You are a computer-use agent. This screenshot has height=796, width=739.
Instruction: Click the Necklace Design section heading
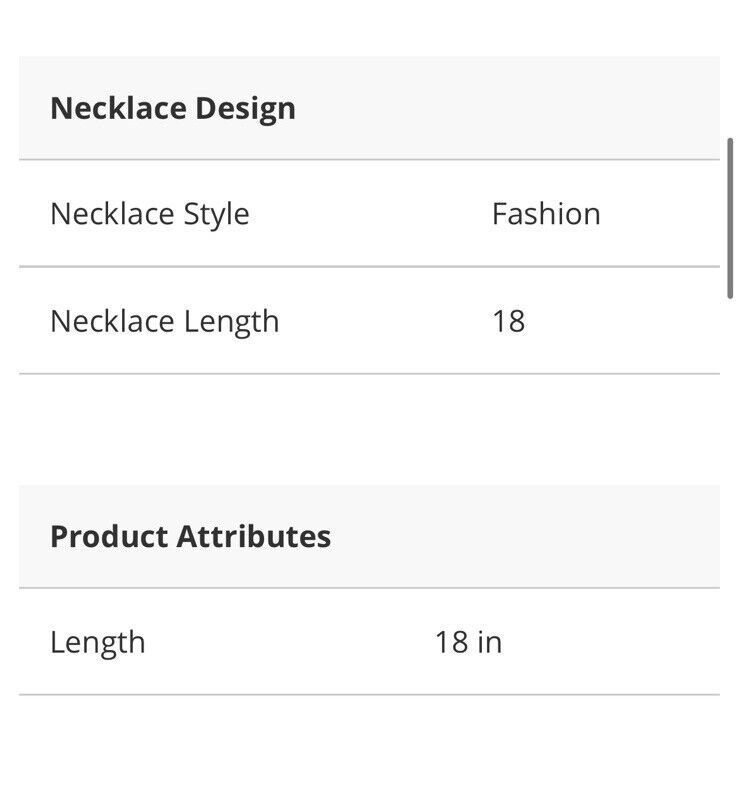(172, 108)
